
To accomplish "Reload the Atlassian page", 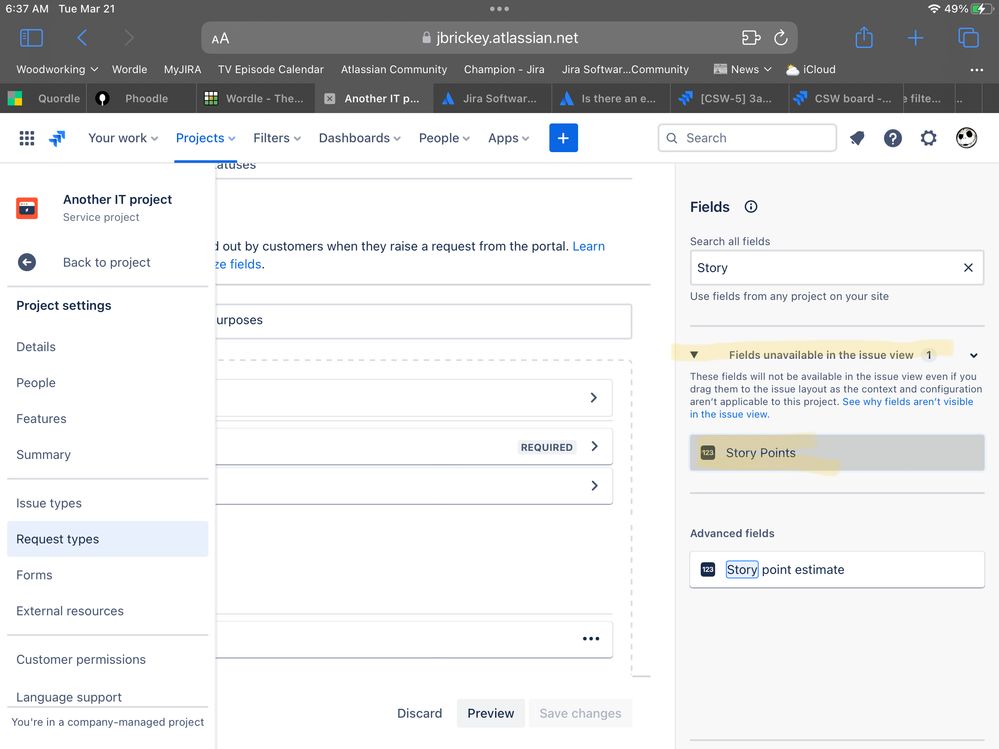I will (780, 38).
